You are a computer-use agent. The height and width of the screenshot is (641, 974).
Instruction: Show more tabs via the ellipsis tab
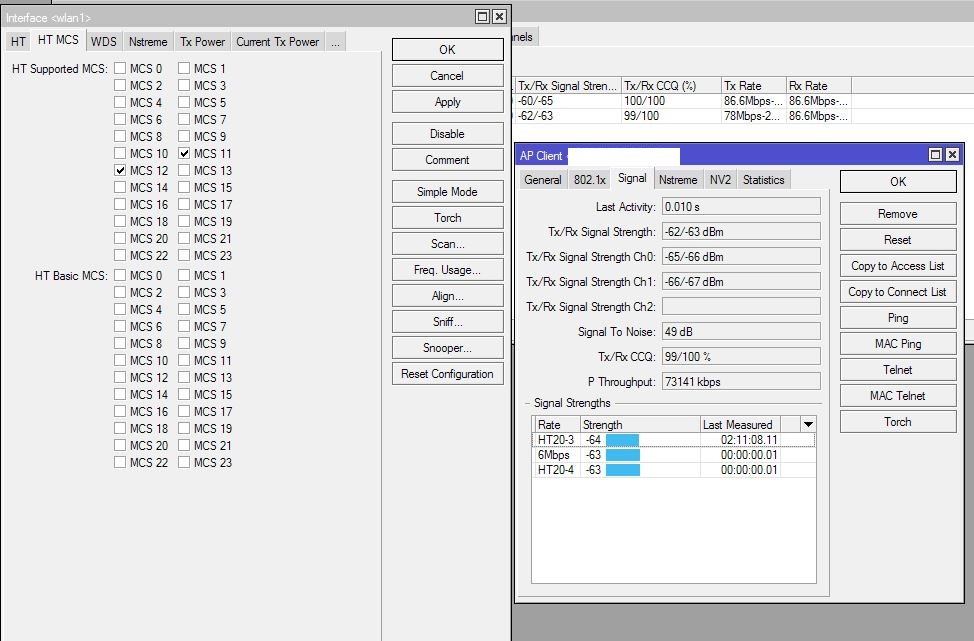[x=335, y=42]
